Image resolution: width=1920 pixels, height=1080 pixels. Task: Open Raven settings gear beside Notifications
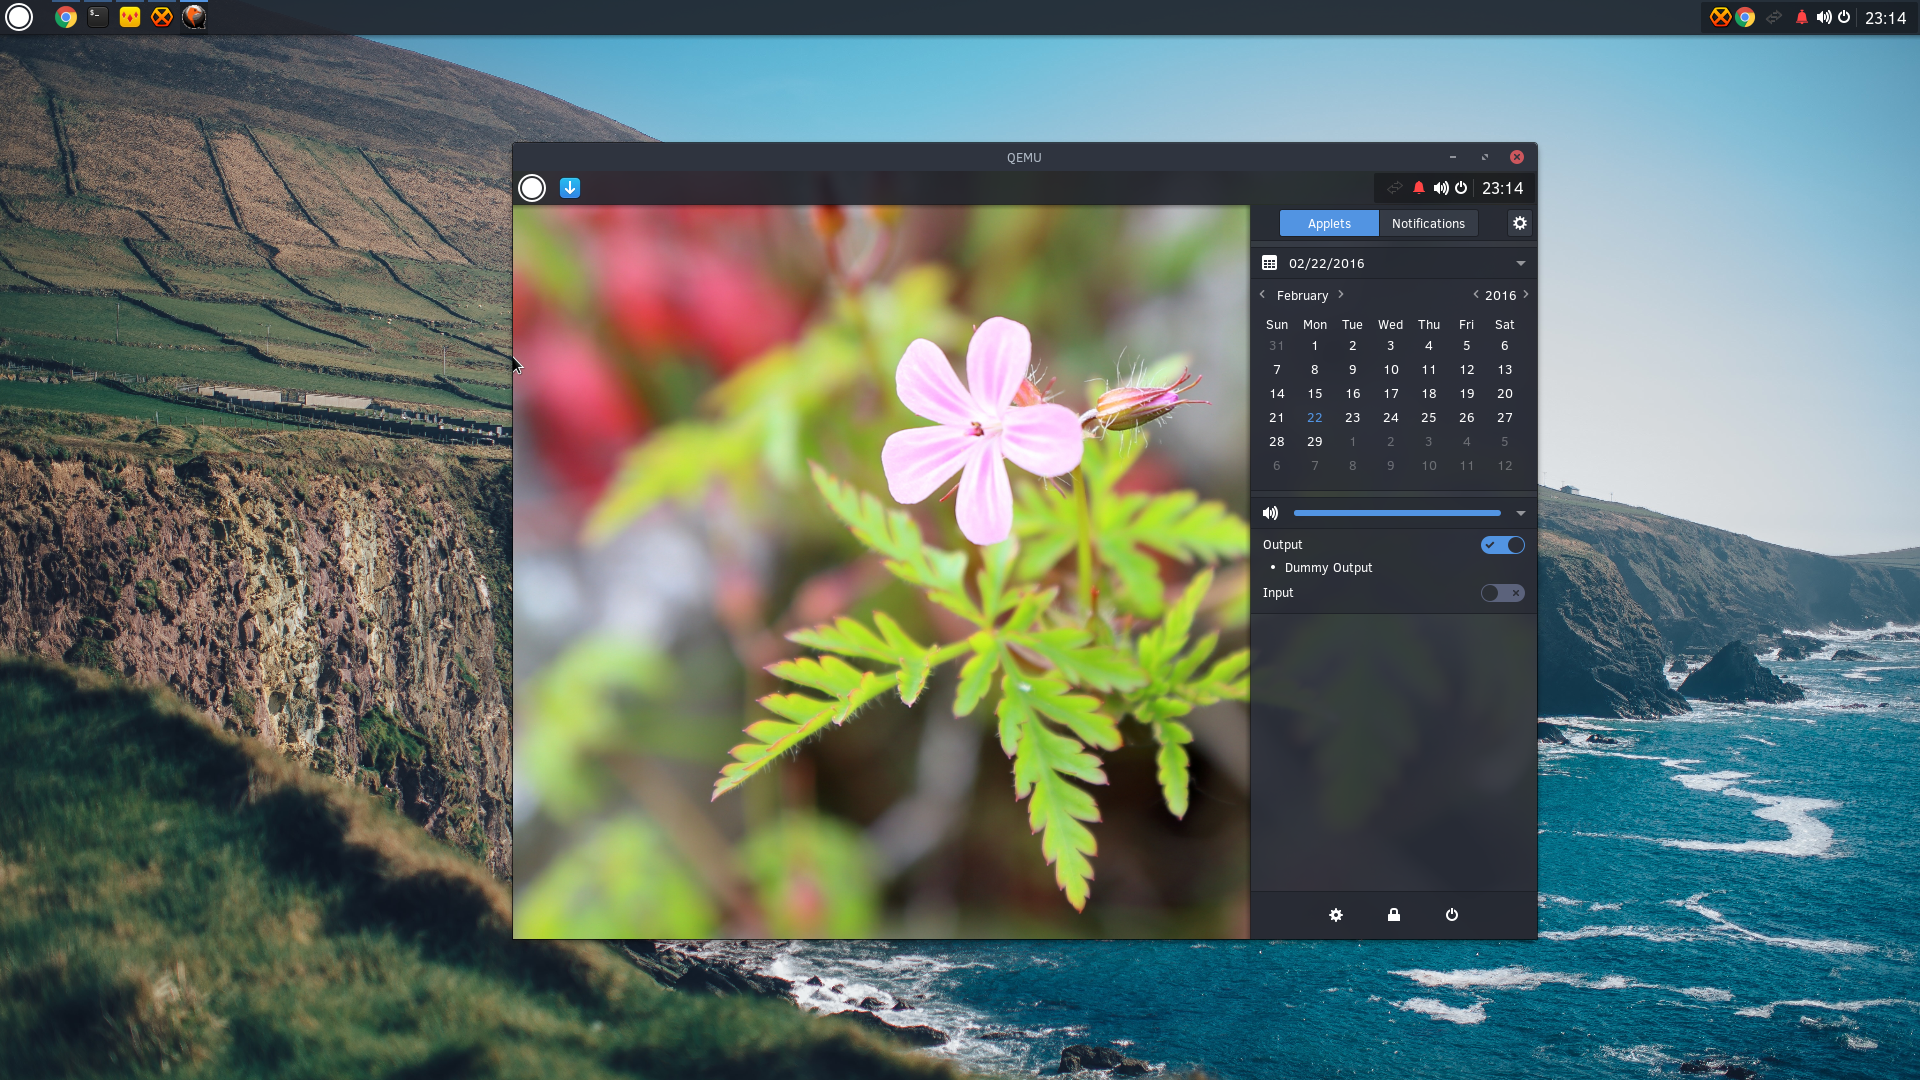click(x=1520, y=223)
